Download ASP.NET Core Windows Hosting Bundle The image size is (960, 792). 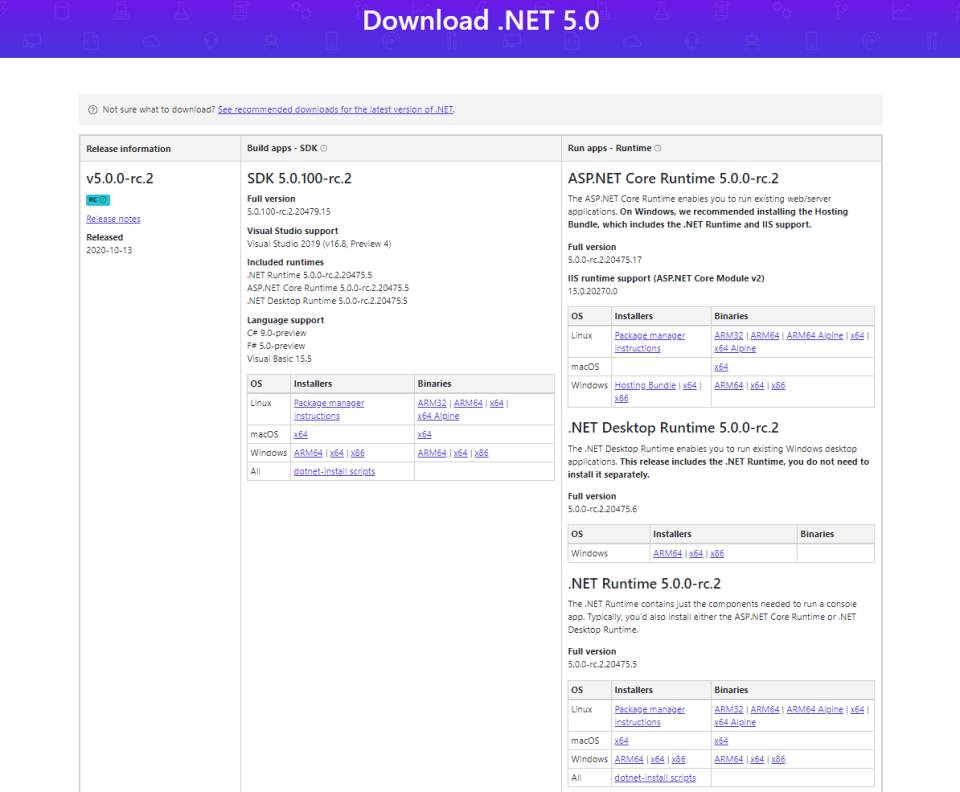tap(645, 386)
